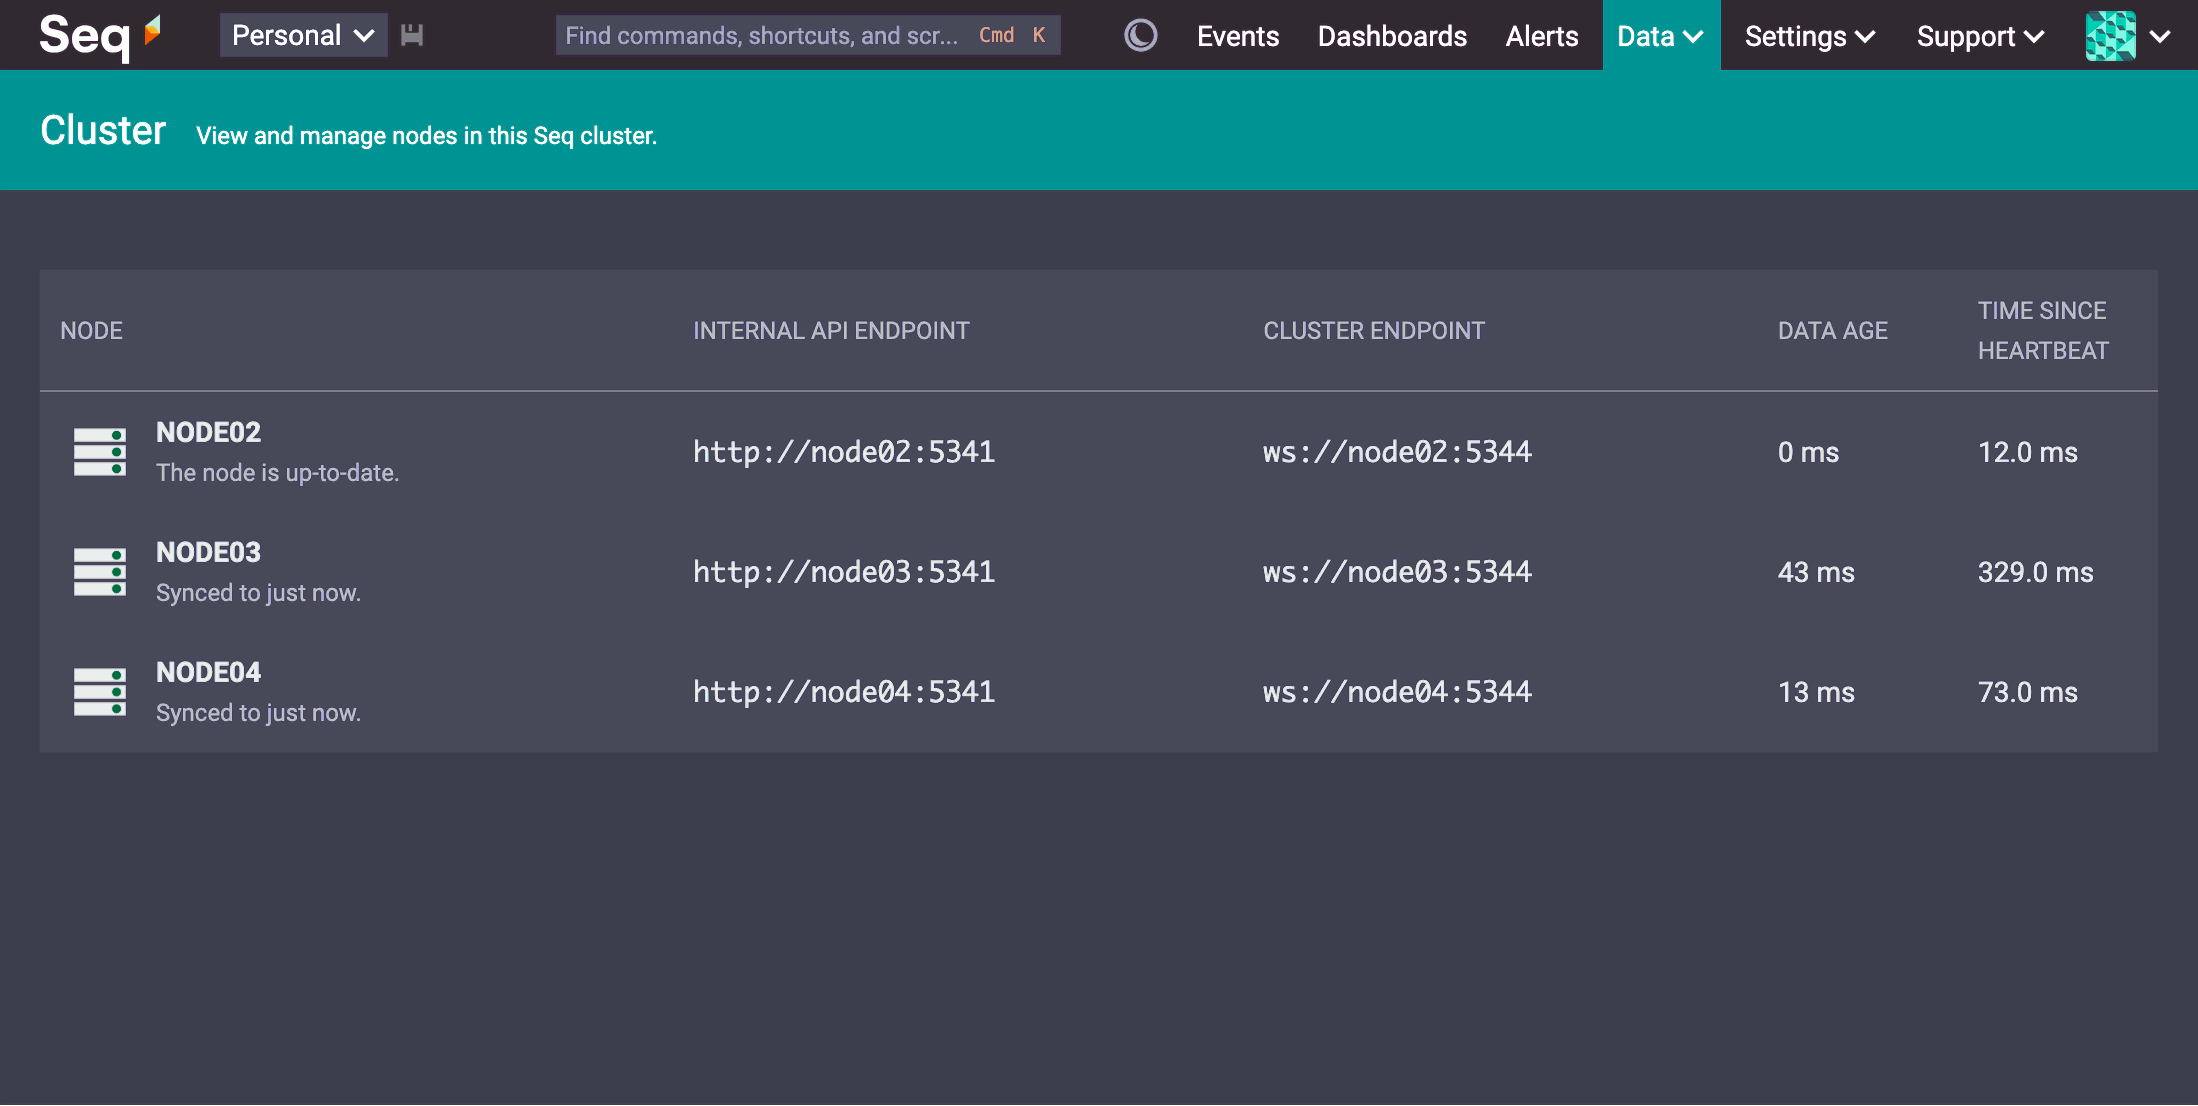
Task: Click the 329.0 ms heartbeat value
Action: click(x=2035, y=572)
